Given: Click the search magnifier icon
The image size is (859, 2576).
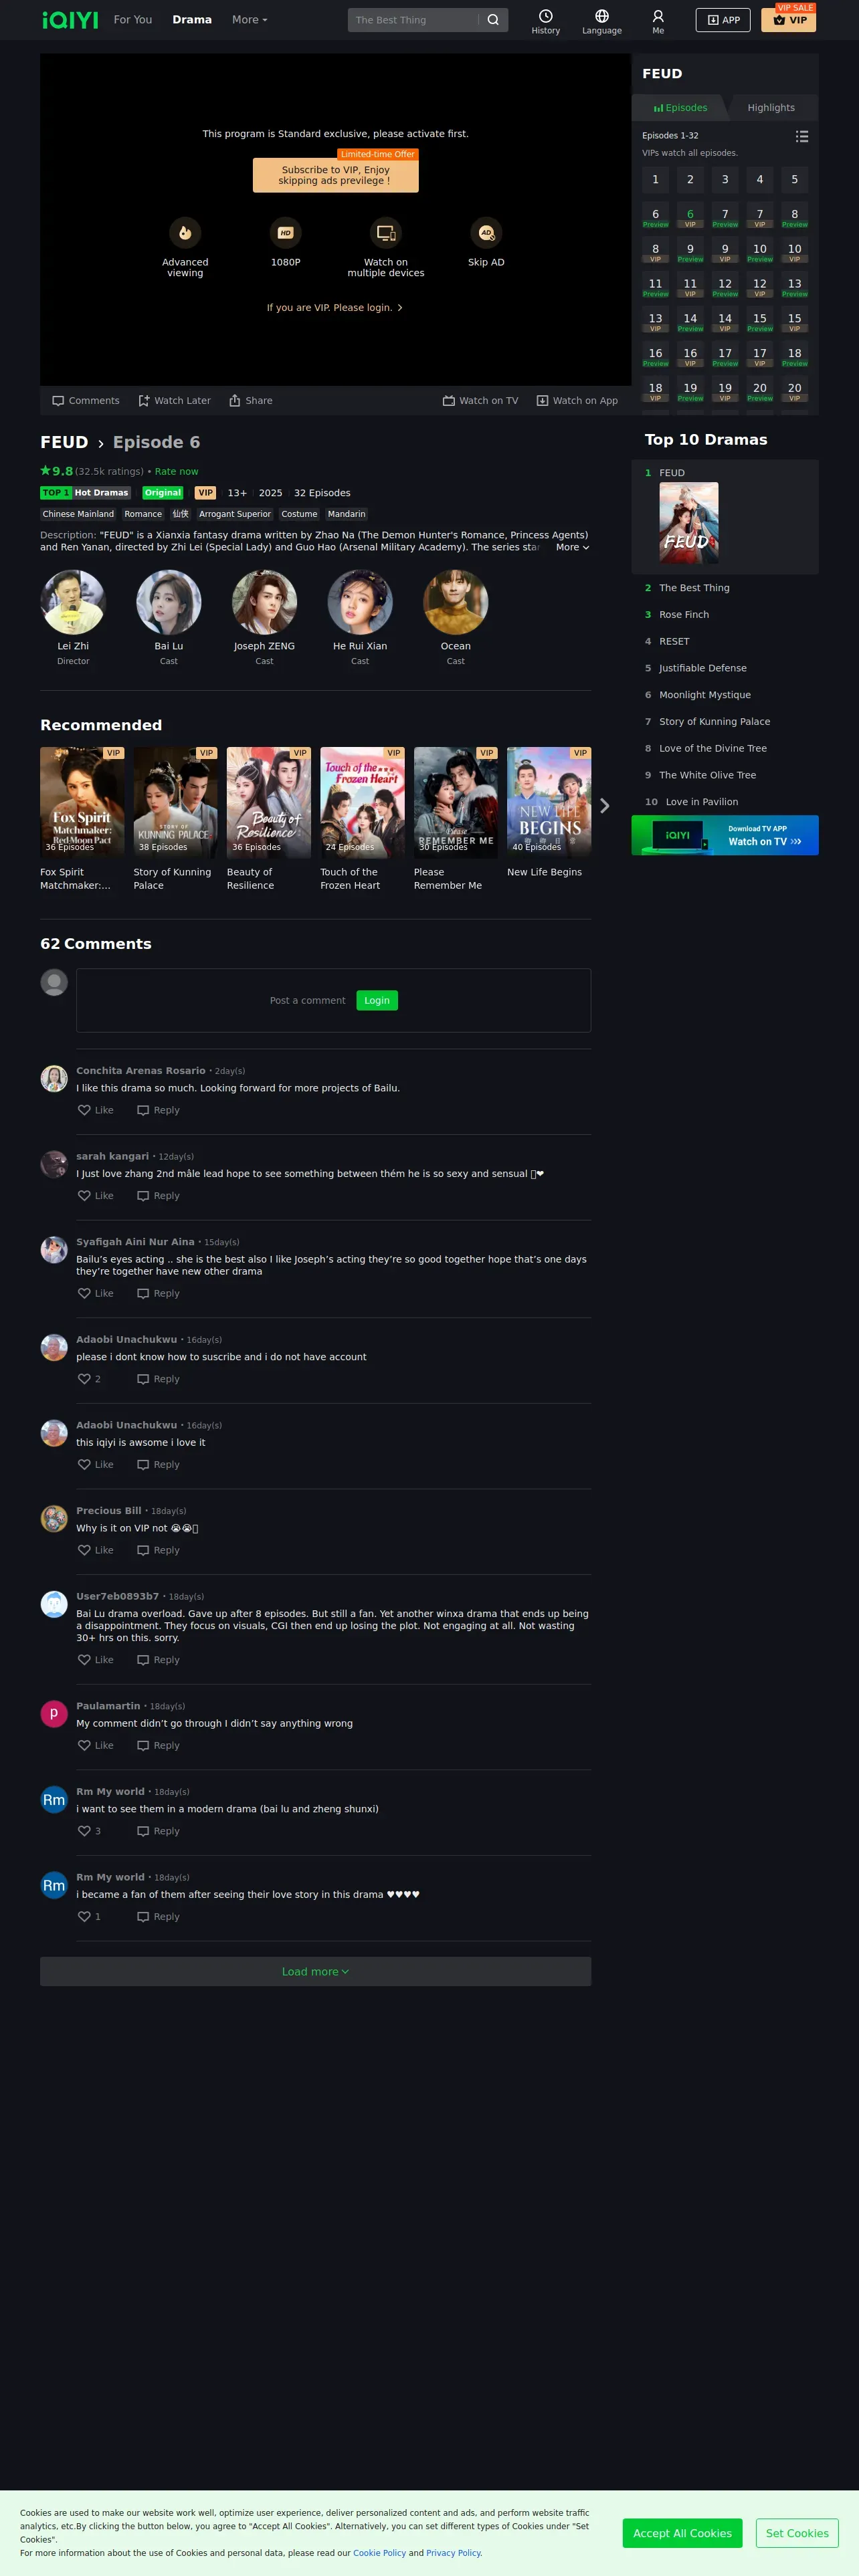Looking at the screenshot, I should coord(493,20).
